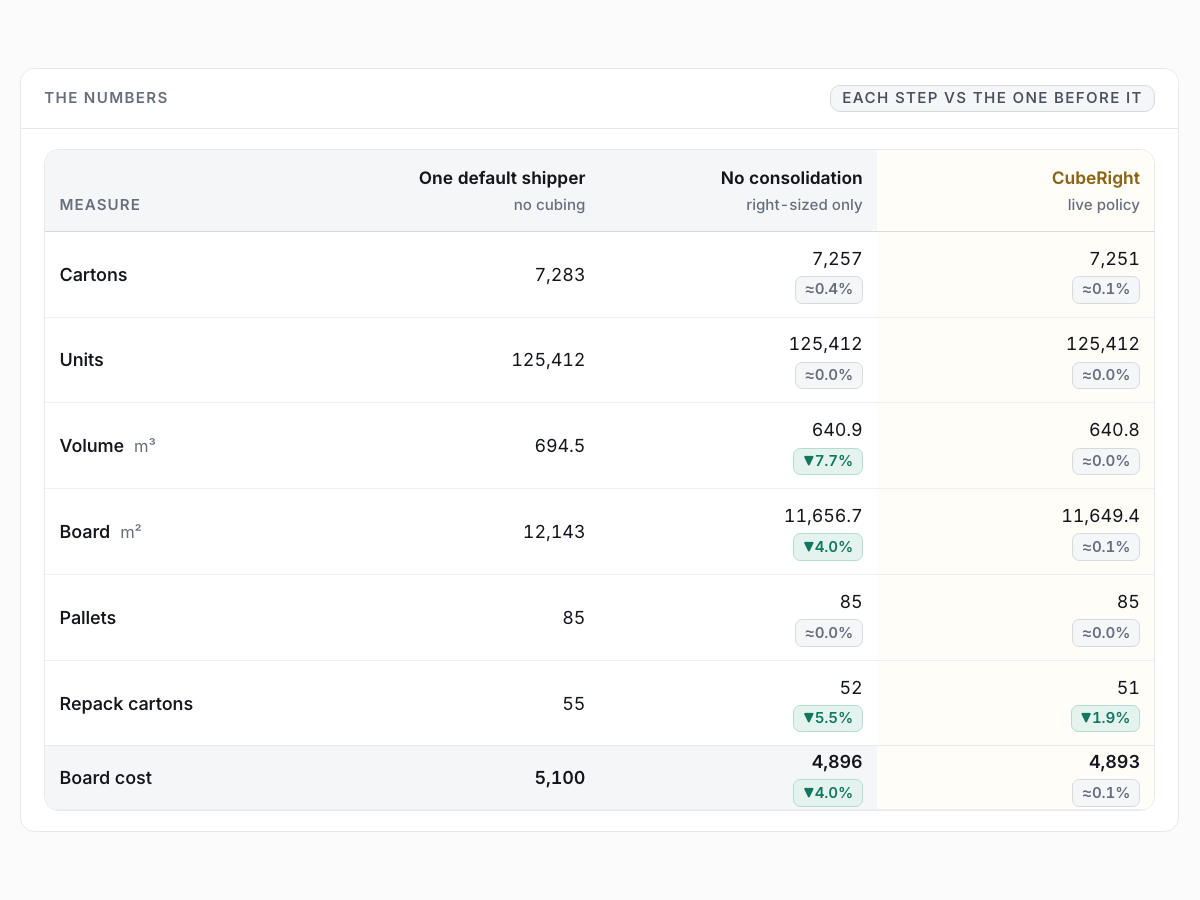Click the ≈0.1% badge in Board m² row
The image size is (1200, 900).
pos(1106,547)
